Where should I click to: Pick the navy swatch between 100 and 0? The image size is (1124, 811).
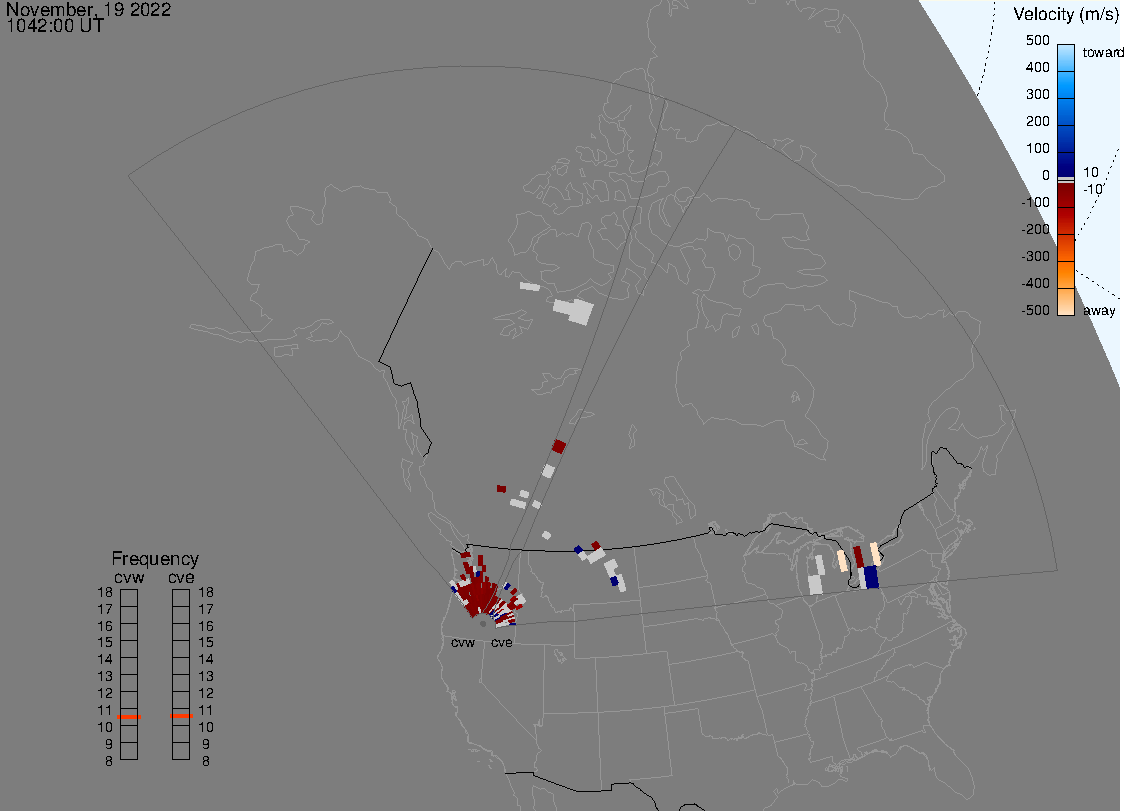[1066, 164]
